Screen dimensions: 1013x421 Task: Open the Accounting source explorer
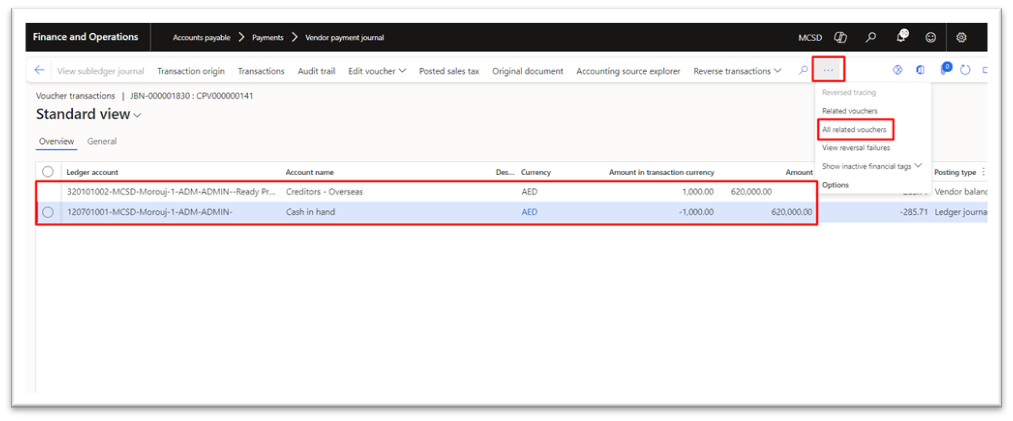pos(629,71)
